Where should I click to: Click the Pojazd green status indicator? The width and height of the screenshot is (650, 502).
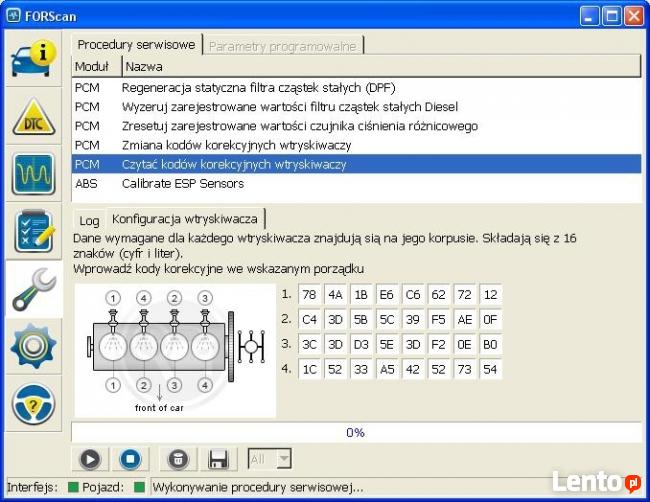140,487
